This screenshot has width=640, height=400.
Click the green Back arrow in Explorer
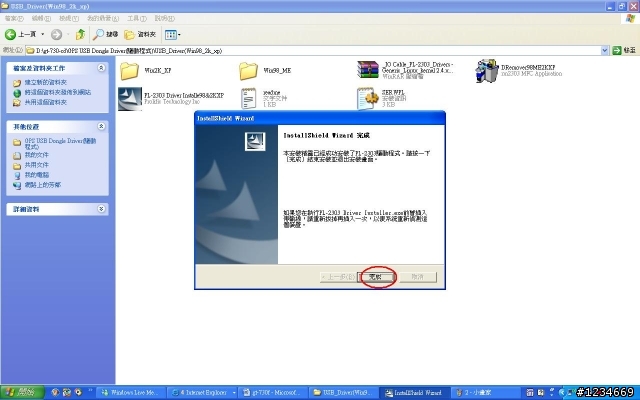click(x=10, y=35)
